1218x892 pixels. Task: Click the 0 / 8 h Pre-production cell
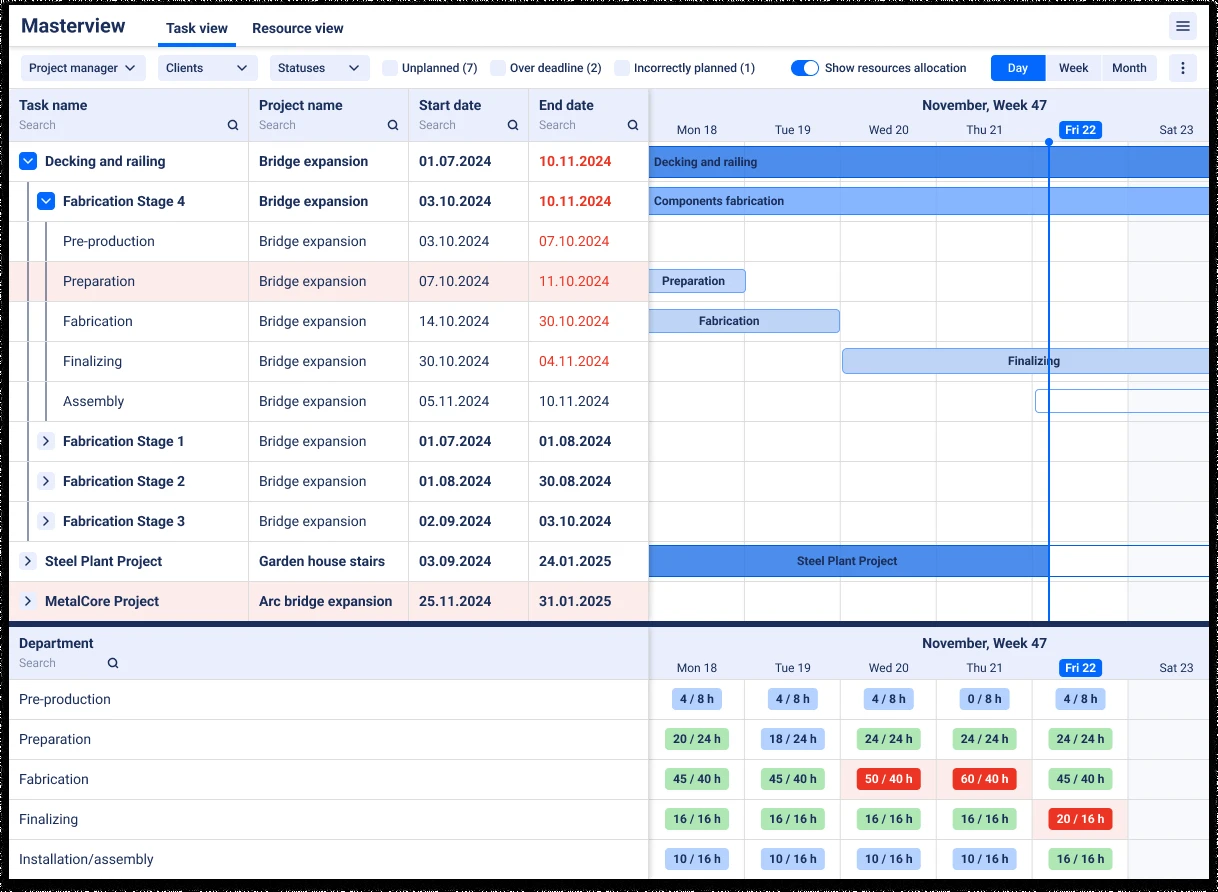click(984, 699)
